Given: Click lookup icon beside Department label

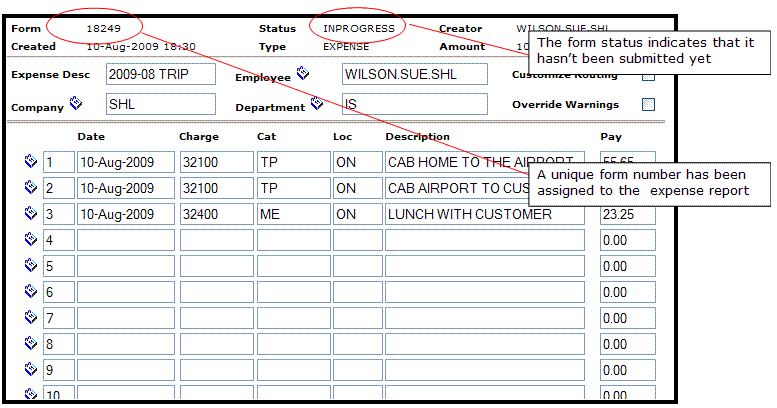Looking at the screenshot, I should pos(317,103).
